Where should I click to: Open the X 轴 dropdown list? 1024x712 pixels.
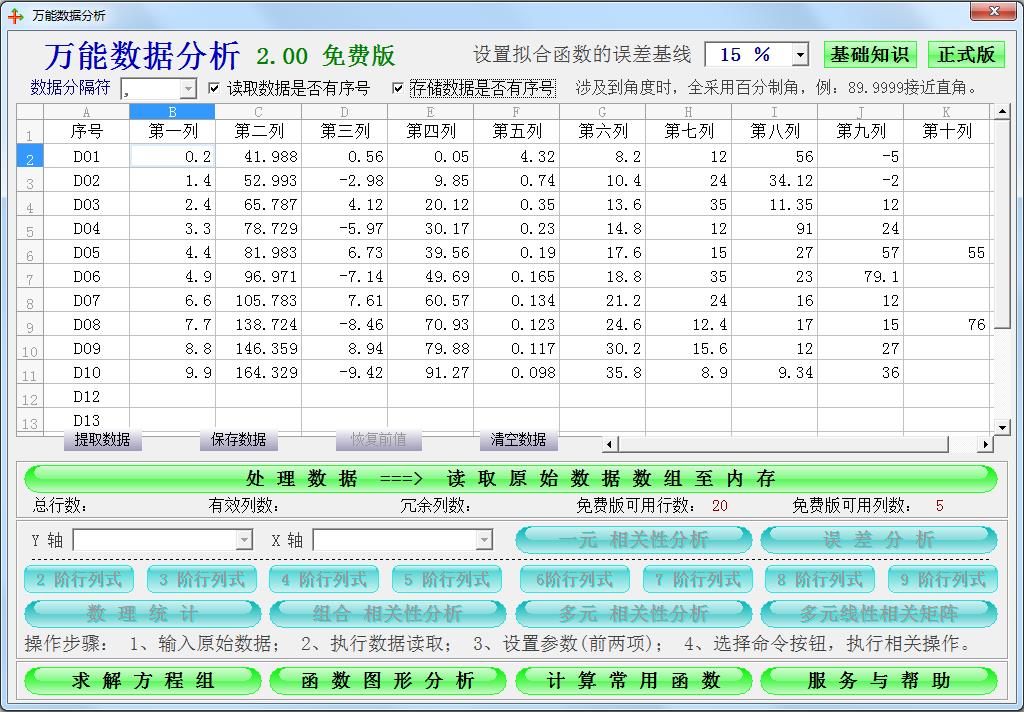point(484,540)
